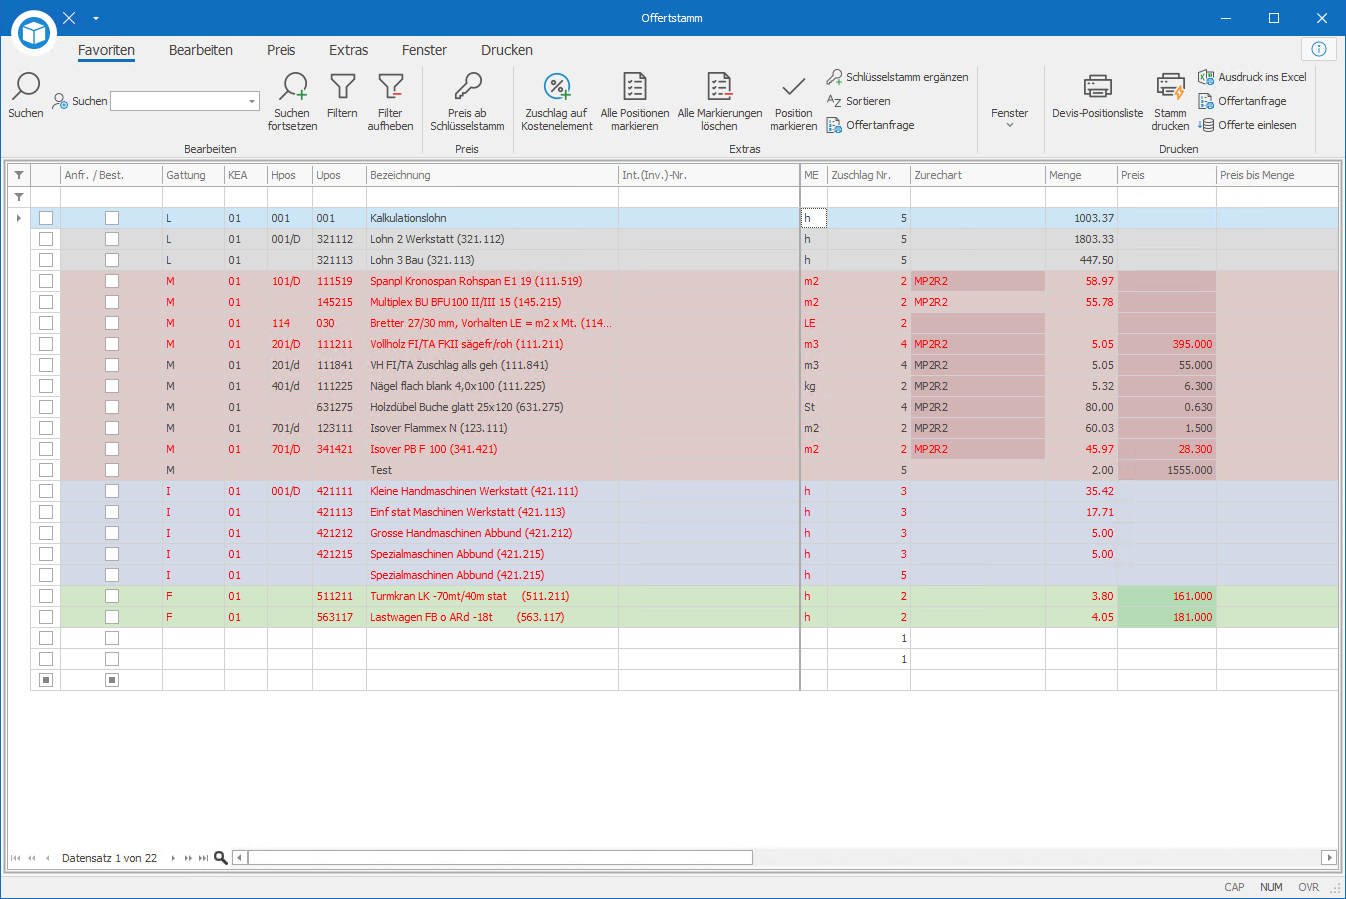Tick Anfr./Best. checkbox for Isover Flammex N row
Screen dimensions: 1346x899
pyautogui.click(x=112, y=428)
